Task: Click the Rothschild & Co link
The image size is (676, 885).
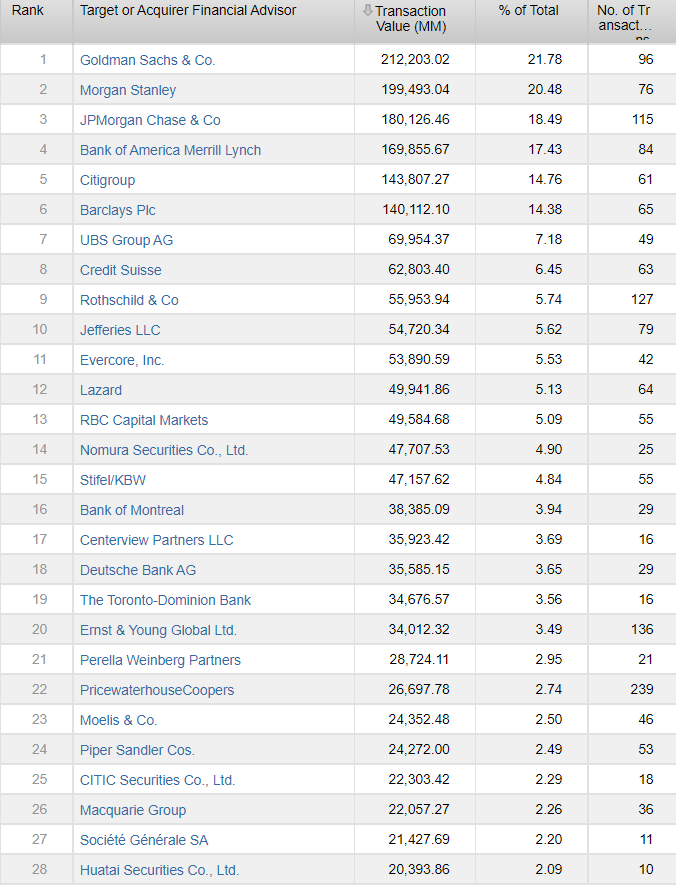Action: (129, 300)
